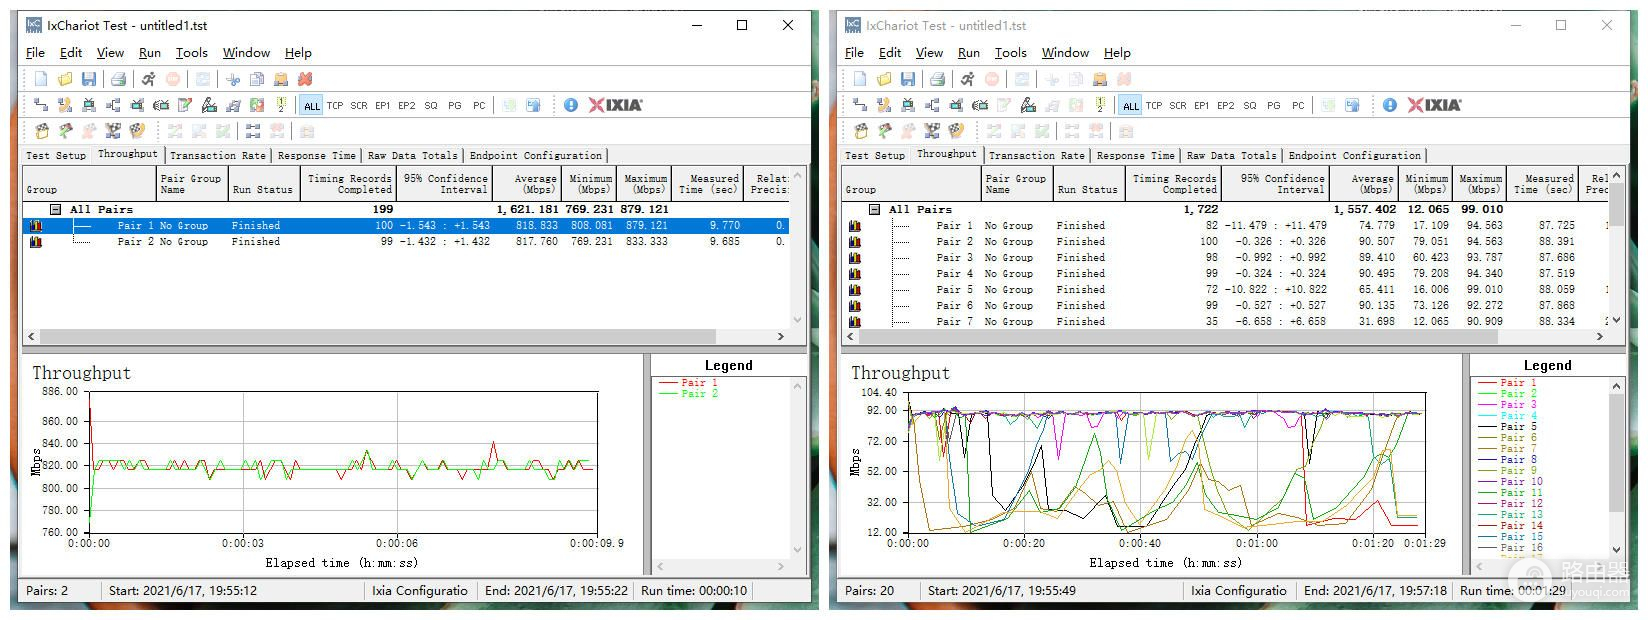
Task: Collapse the All Pairs group in right window
Action: click(x=875, y=209)
